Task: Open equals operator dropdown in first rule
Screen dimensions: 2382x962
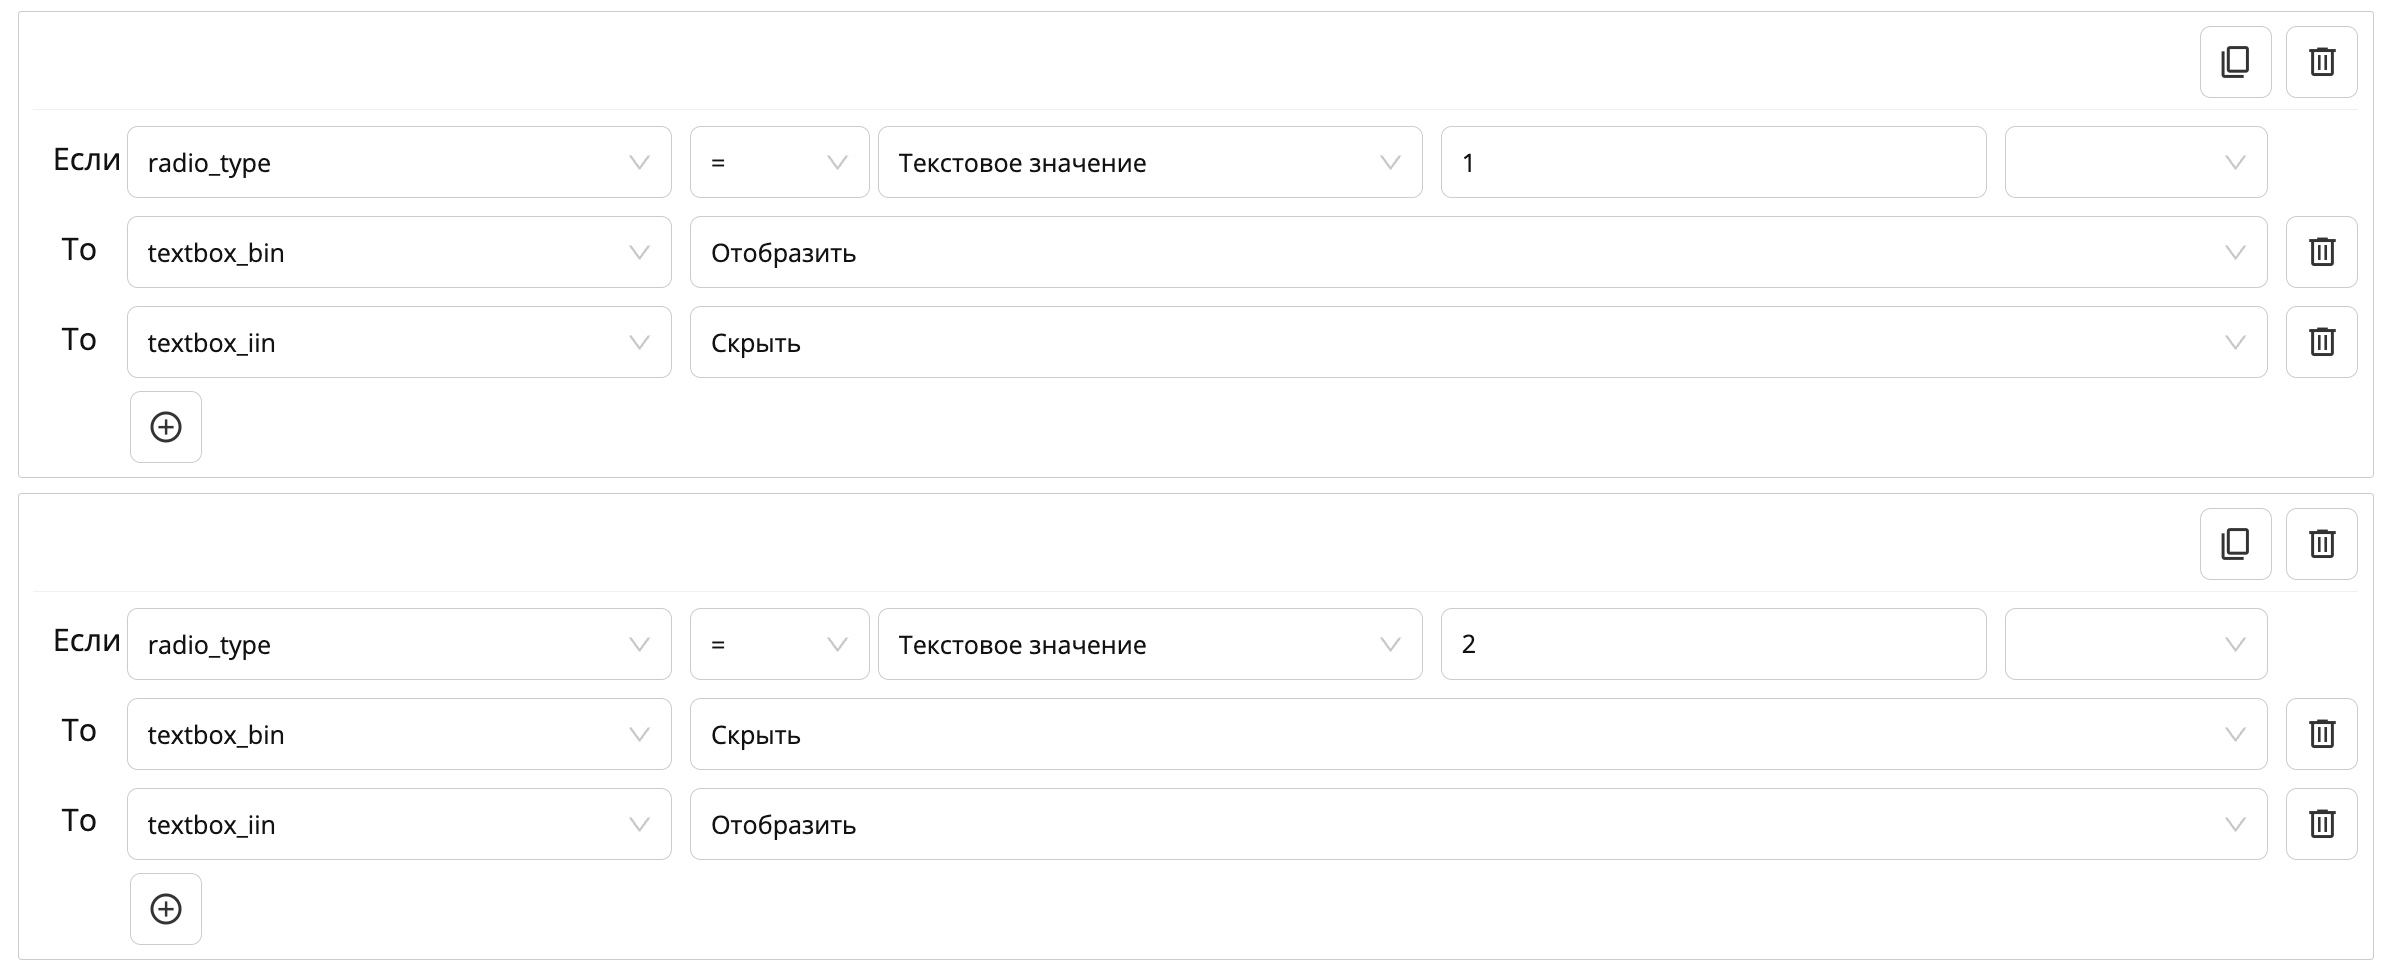Action: tap(778, 162)
